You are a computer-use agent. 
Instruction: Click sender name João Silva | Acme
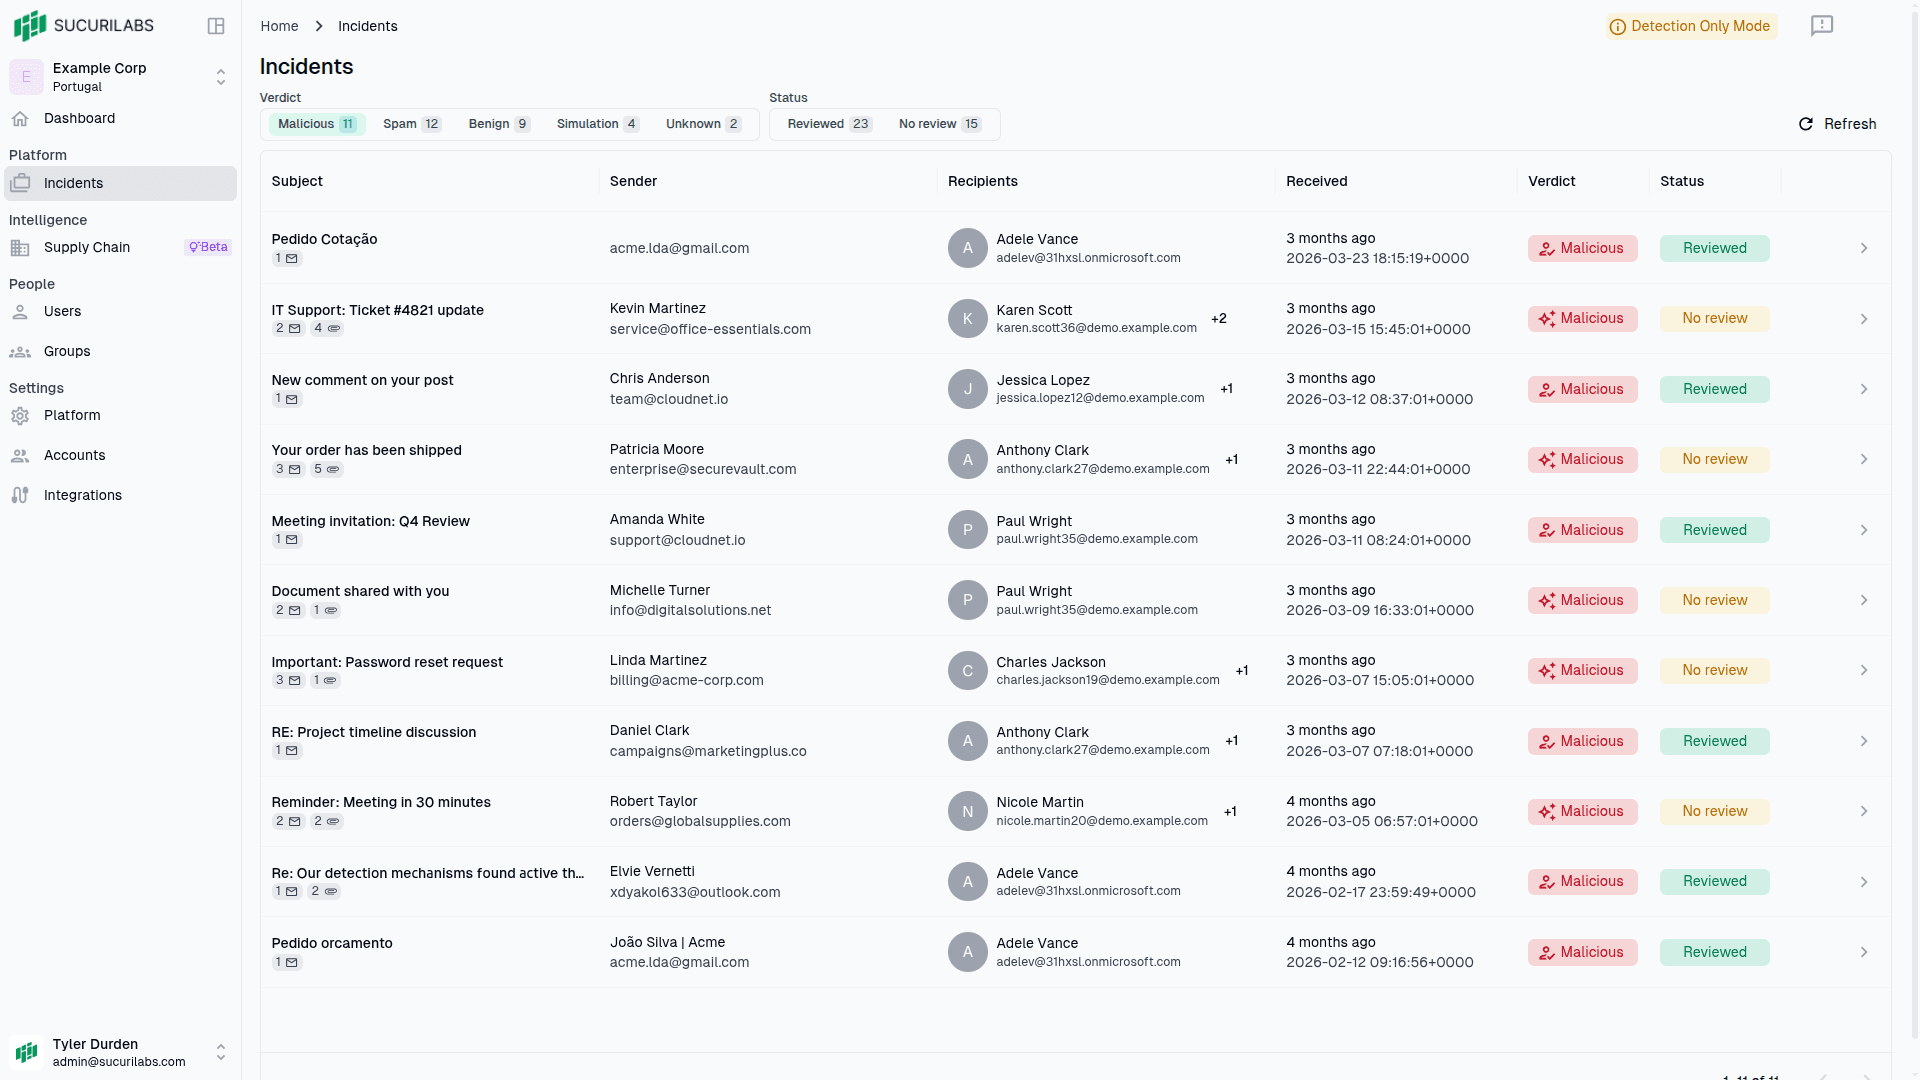667,942
